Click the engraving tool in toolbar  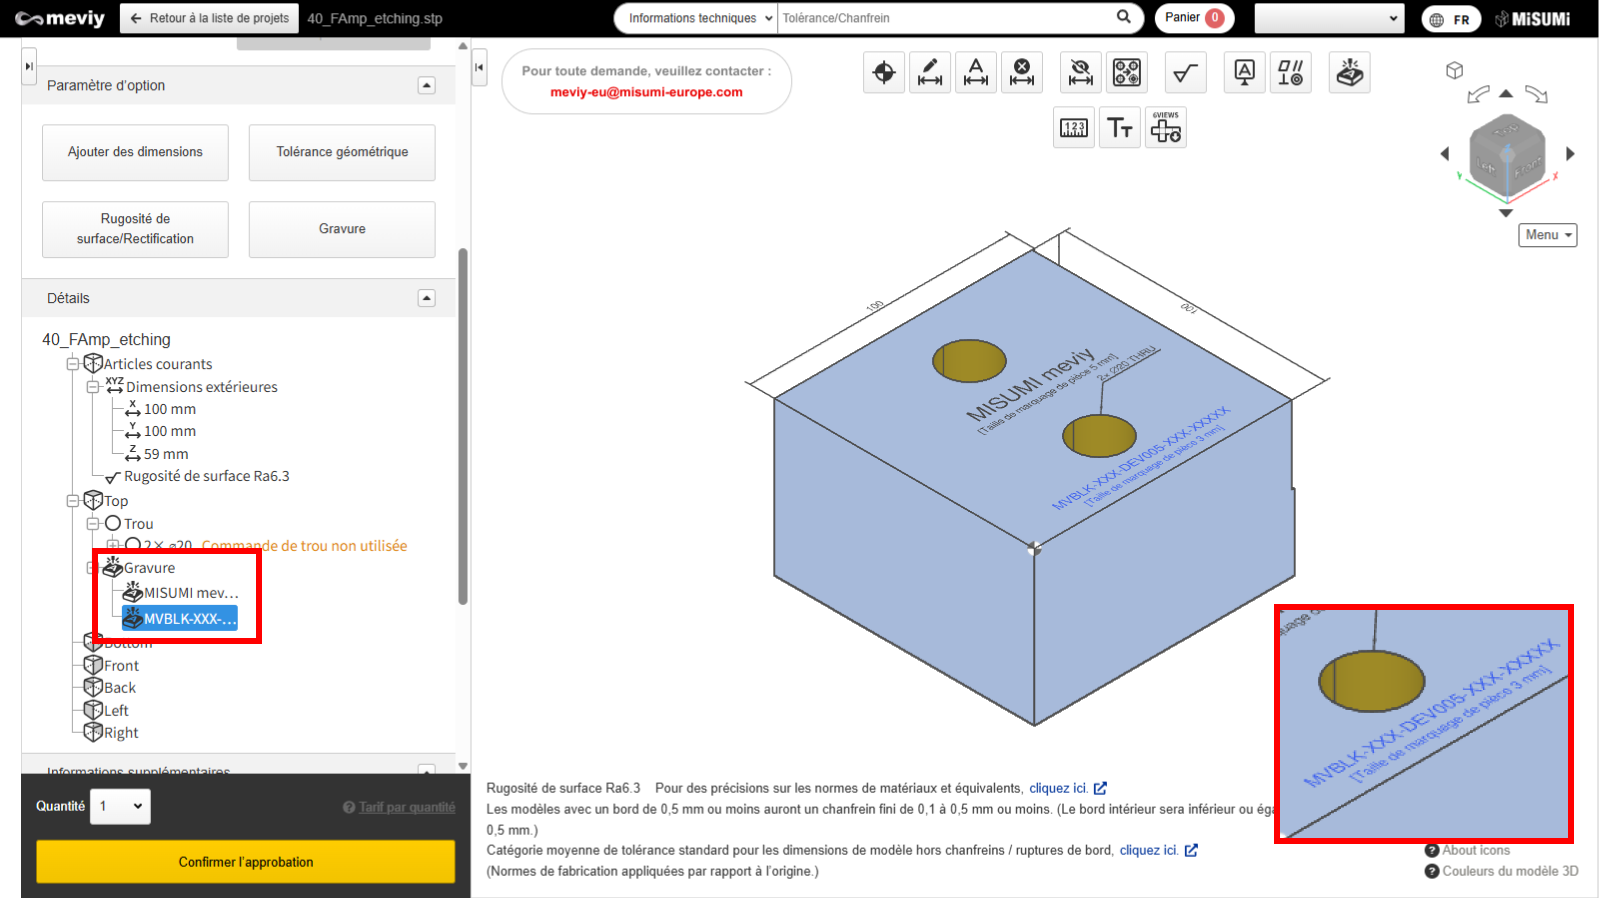1349,72
